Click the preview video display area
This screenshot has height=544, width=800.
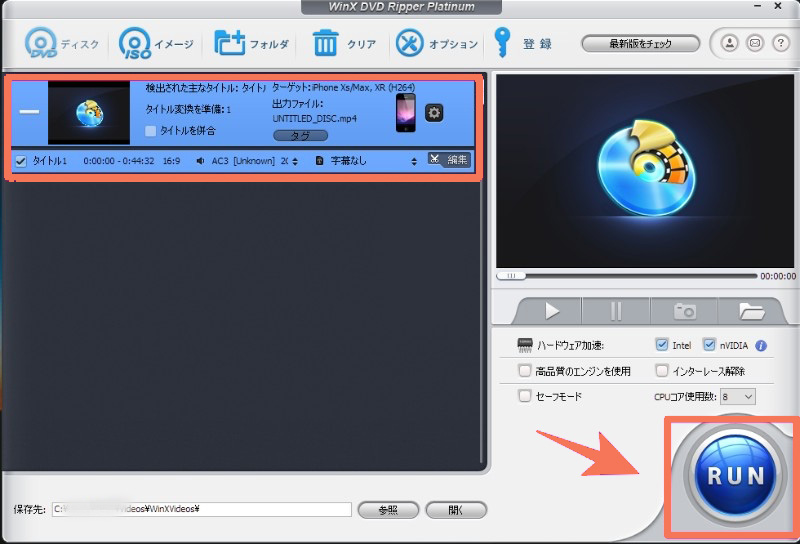645,171
